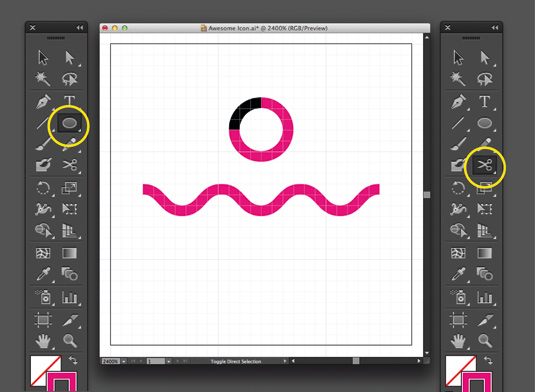Click the 2400% zoom field in status bar
This screenshot has width=535, height=392.
(111, 361)
